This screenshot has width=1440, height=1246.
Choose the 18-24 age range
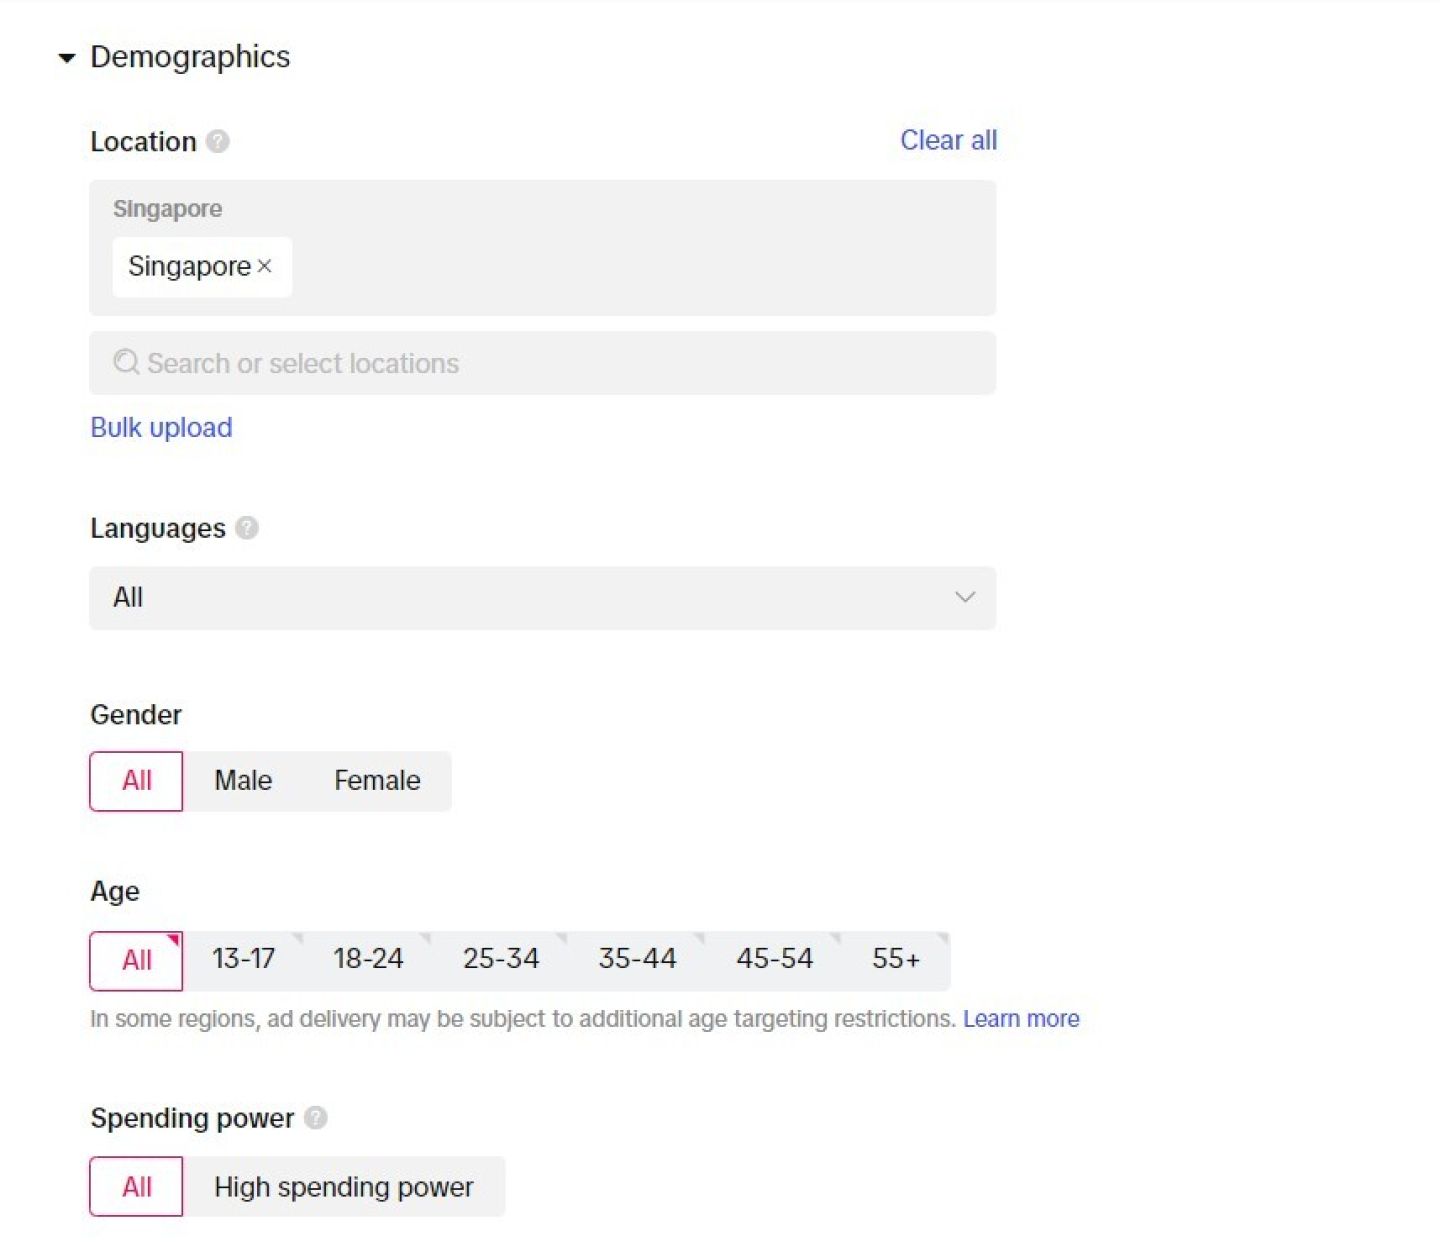click(368, 960)
